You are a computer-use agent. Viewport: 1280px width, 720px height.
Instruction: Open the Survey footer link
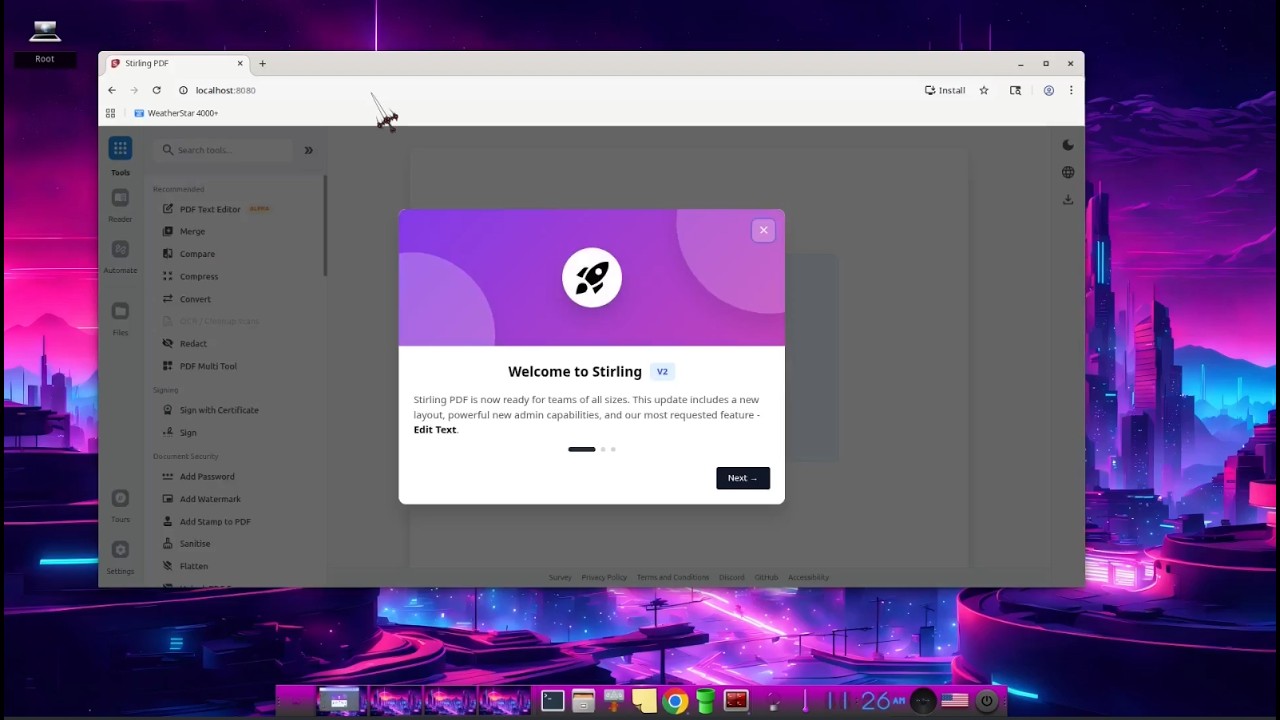(560, 577)
